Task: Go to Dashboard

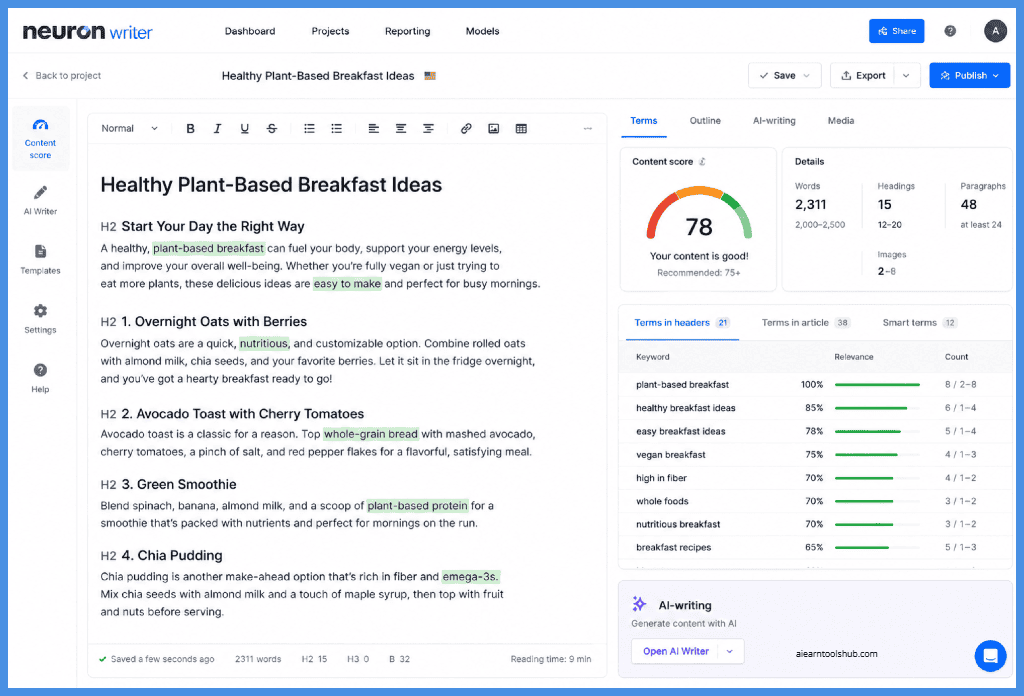Action: coord(249,31)
